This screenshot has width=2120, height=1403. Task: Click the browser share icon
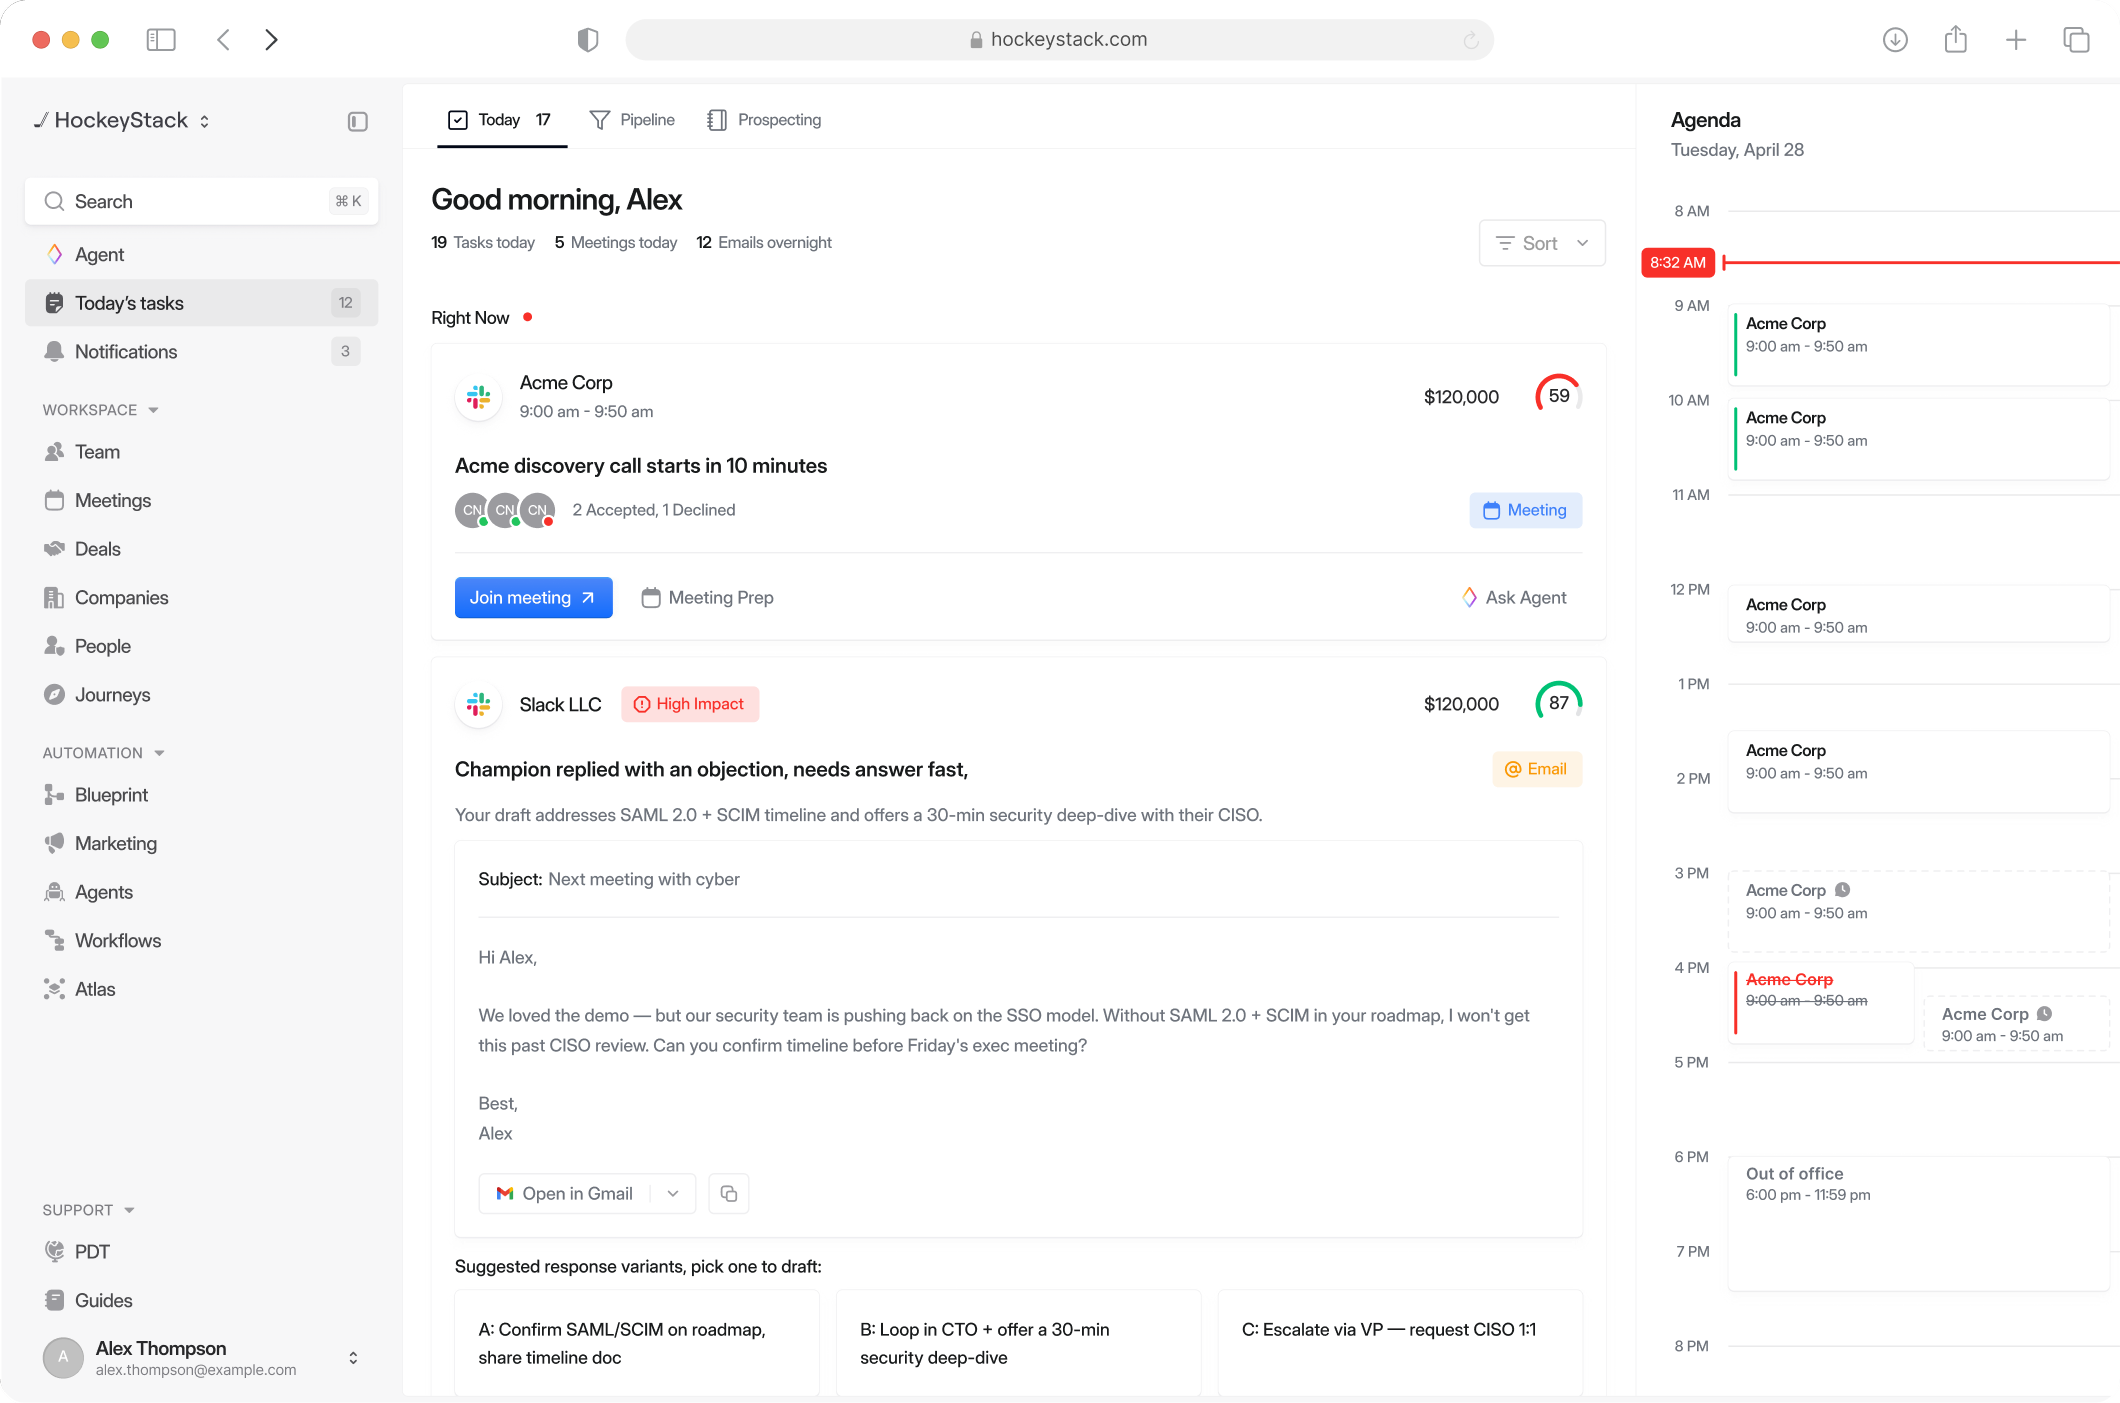[1956, 40]
